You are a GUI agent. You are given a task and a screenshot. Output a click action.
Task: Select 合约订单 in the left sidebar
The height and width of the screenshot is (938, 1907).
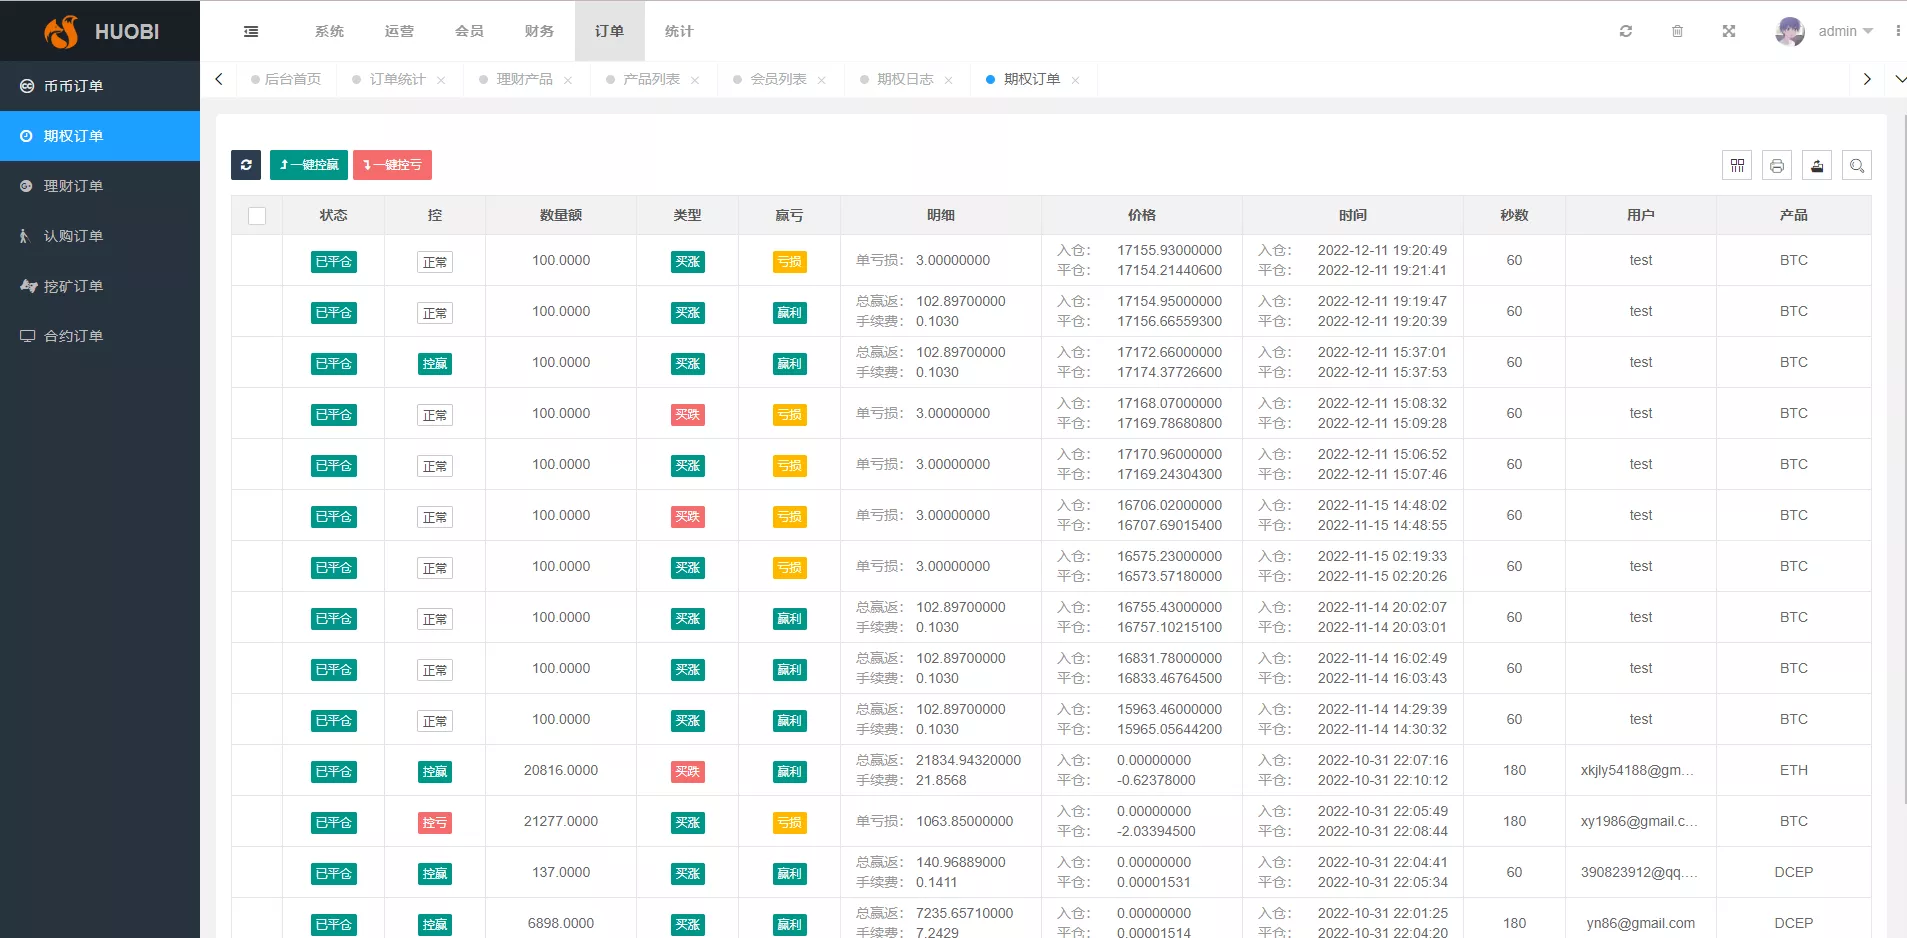point(72,336)
